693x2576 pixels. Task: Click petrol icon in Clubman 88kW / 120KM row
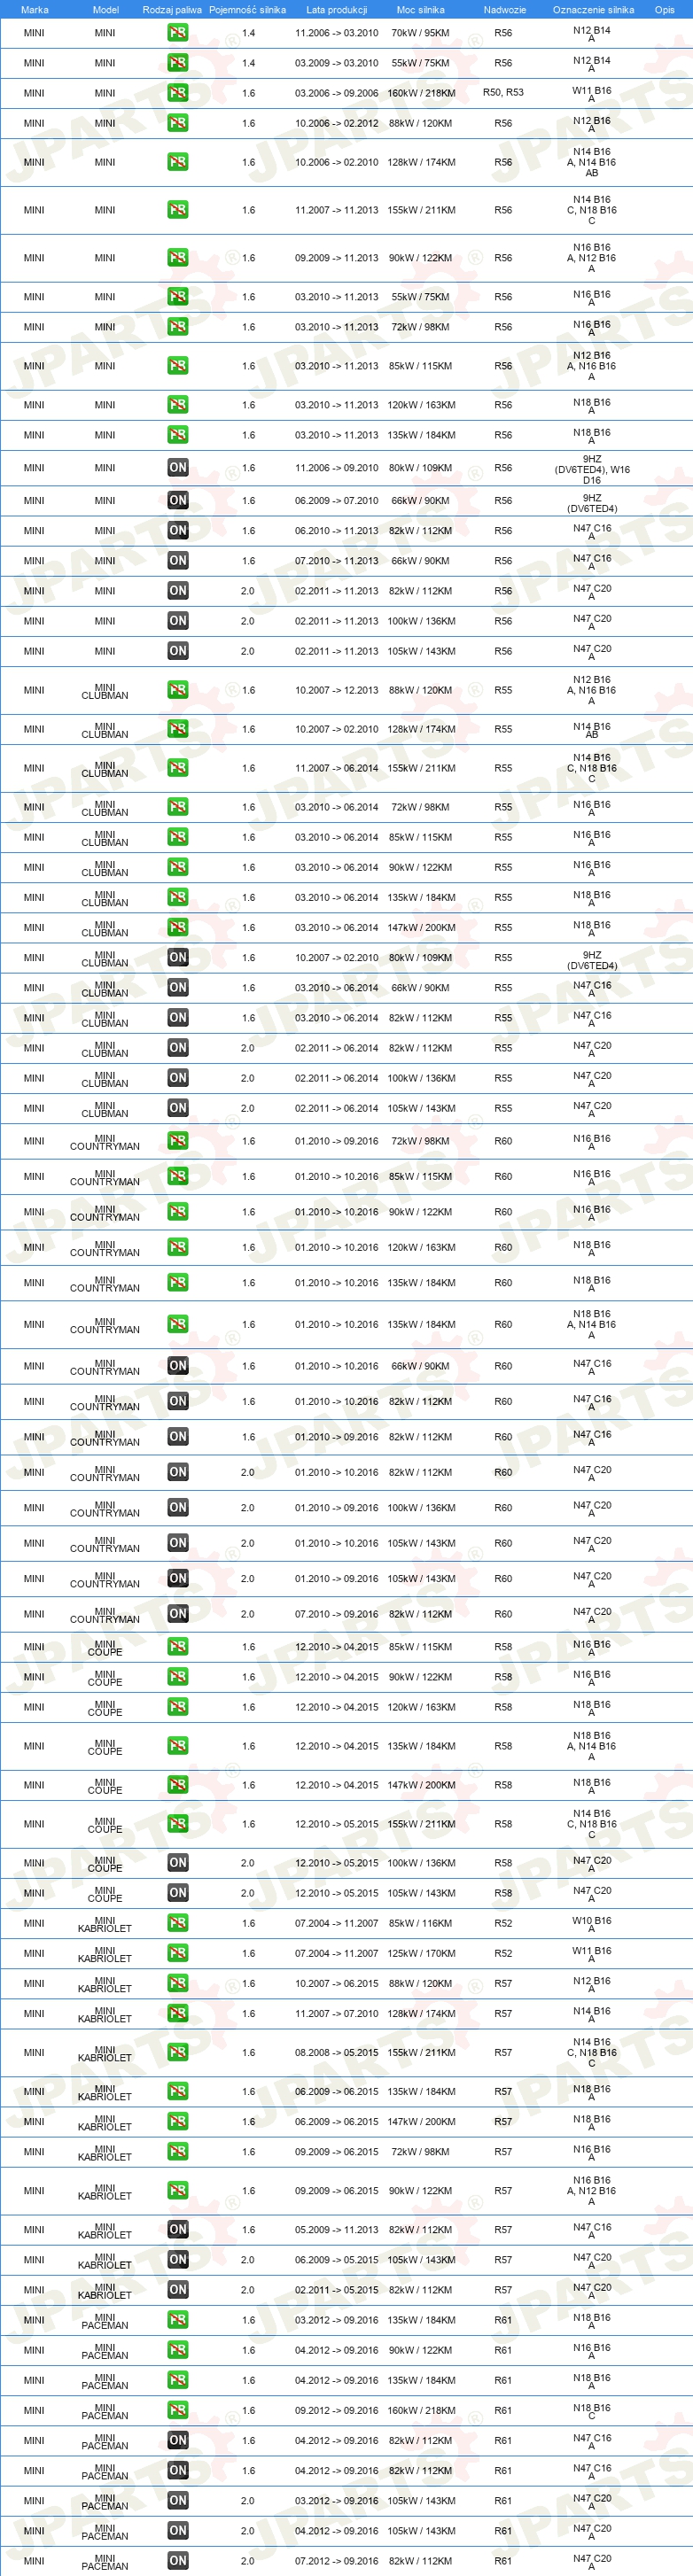pos(178,690)
